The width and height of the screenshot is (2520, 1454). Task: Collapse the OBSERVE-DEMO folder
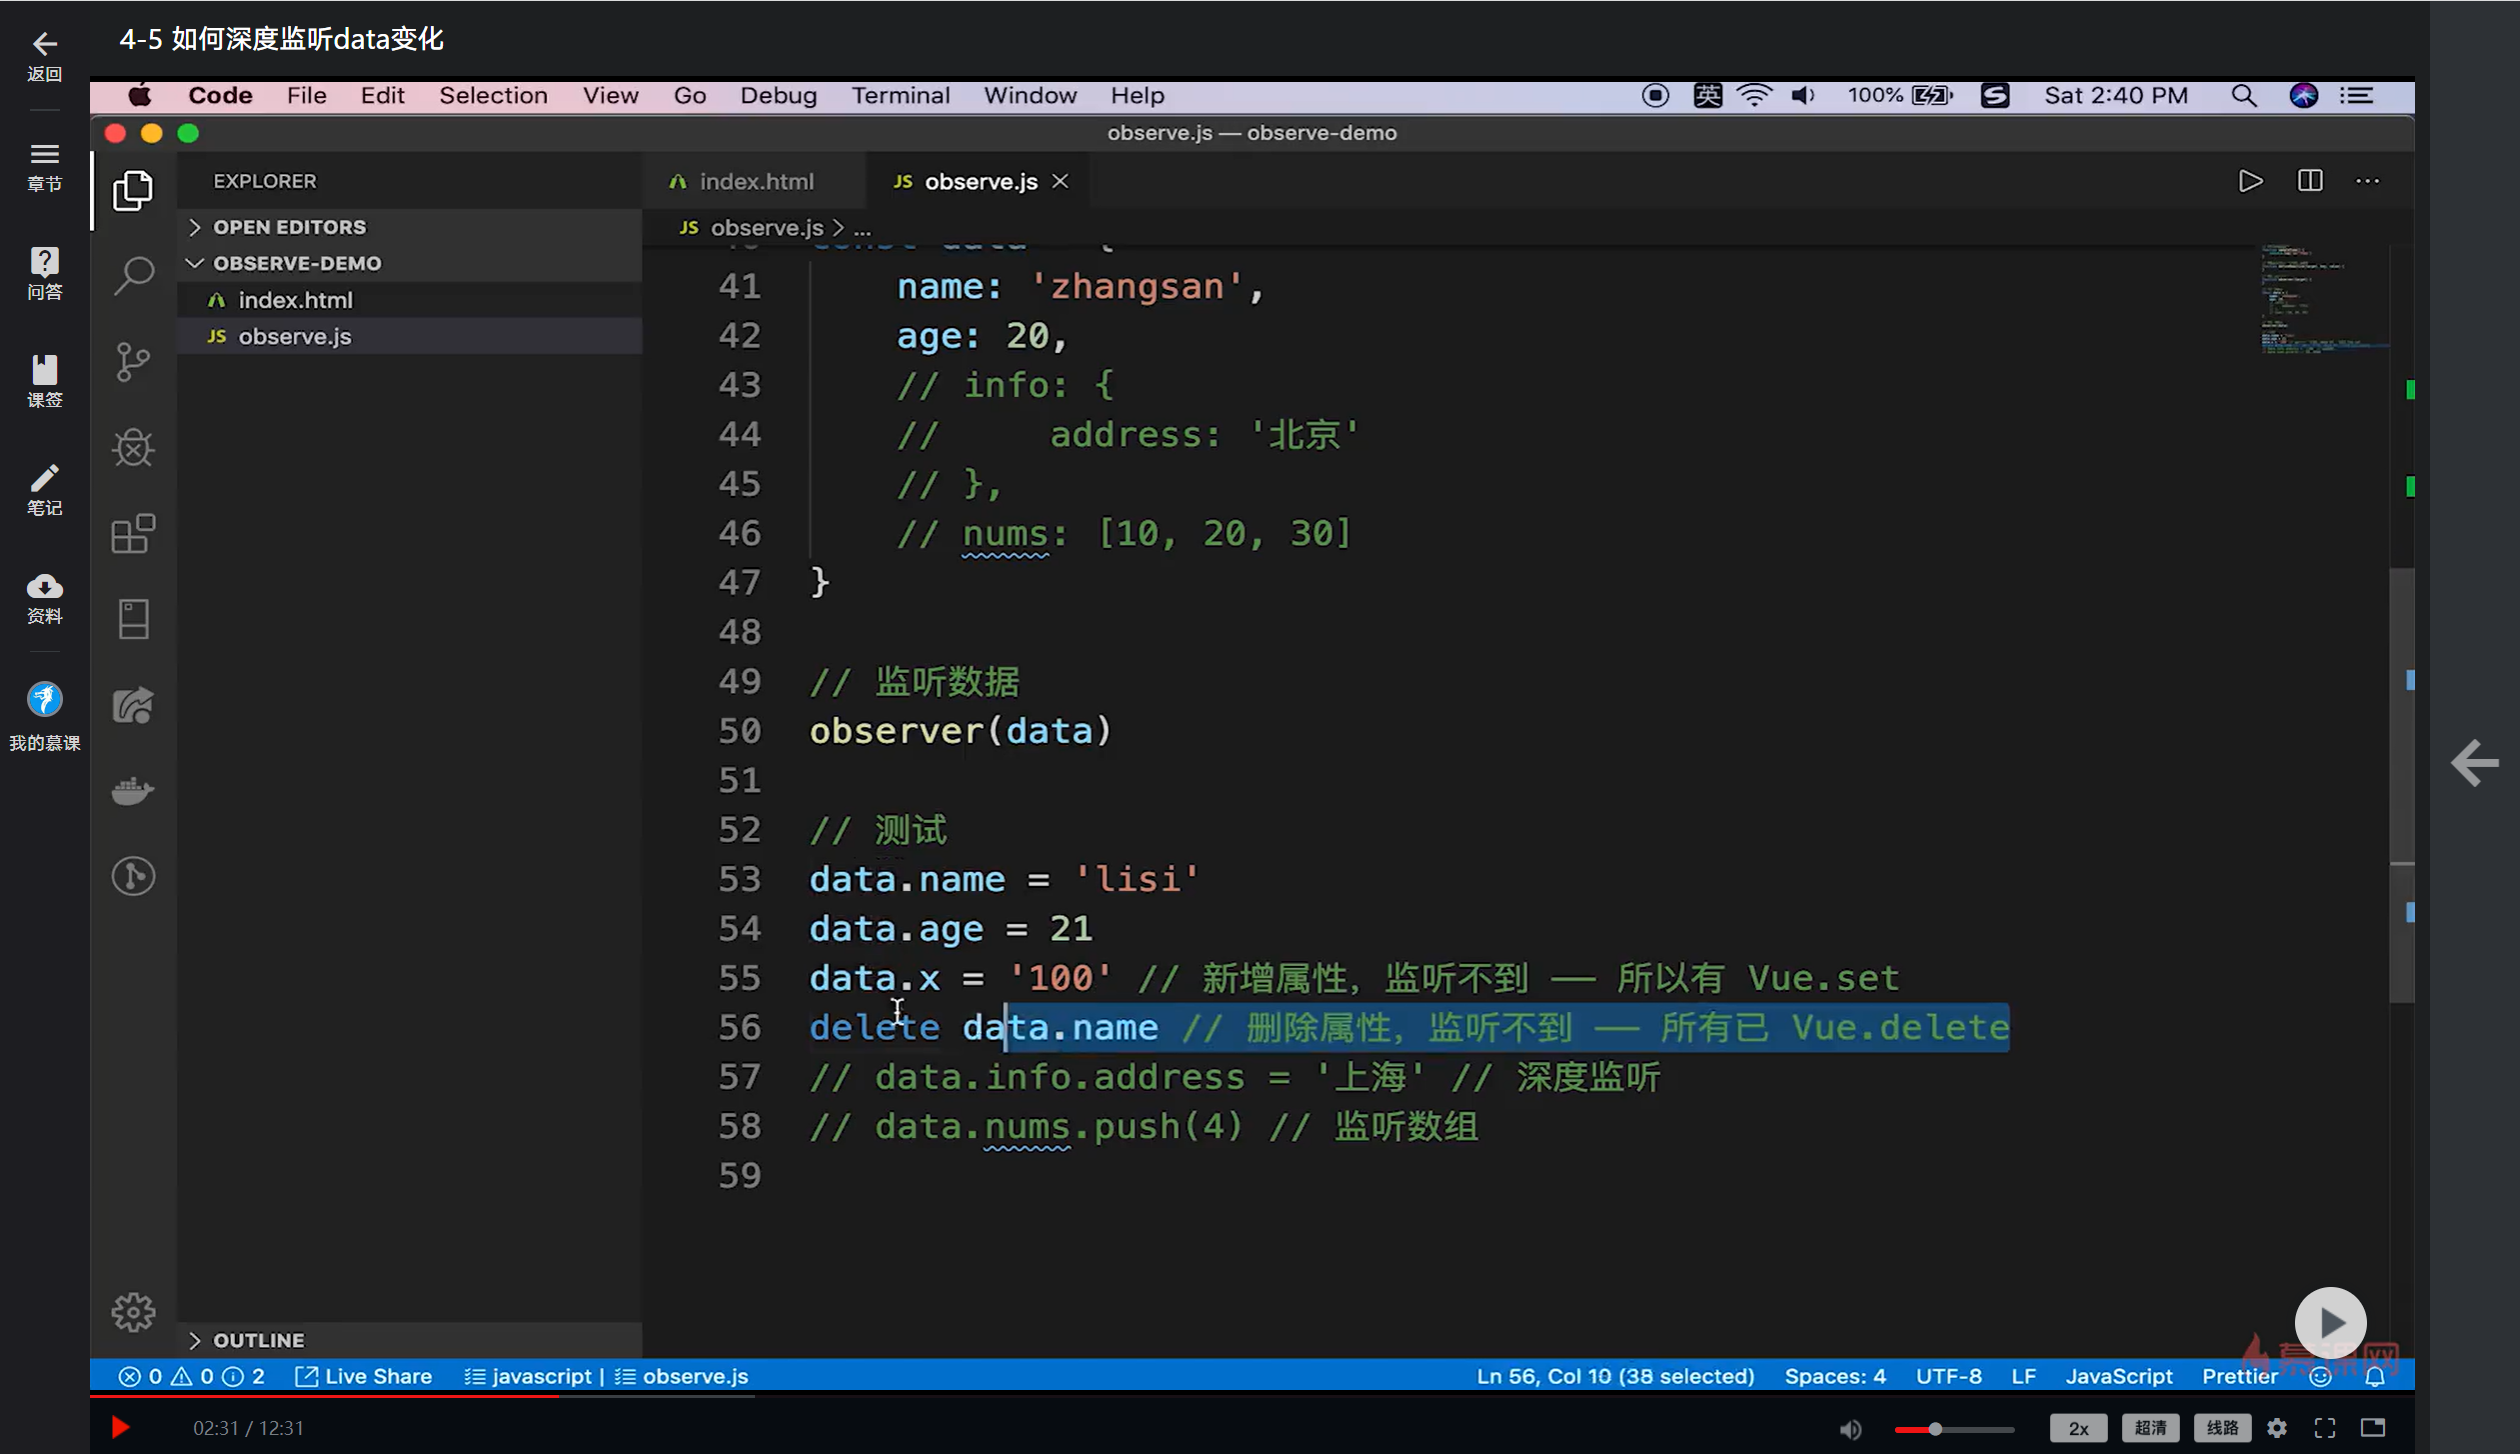pyautogui.click(x=296, y=263)
